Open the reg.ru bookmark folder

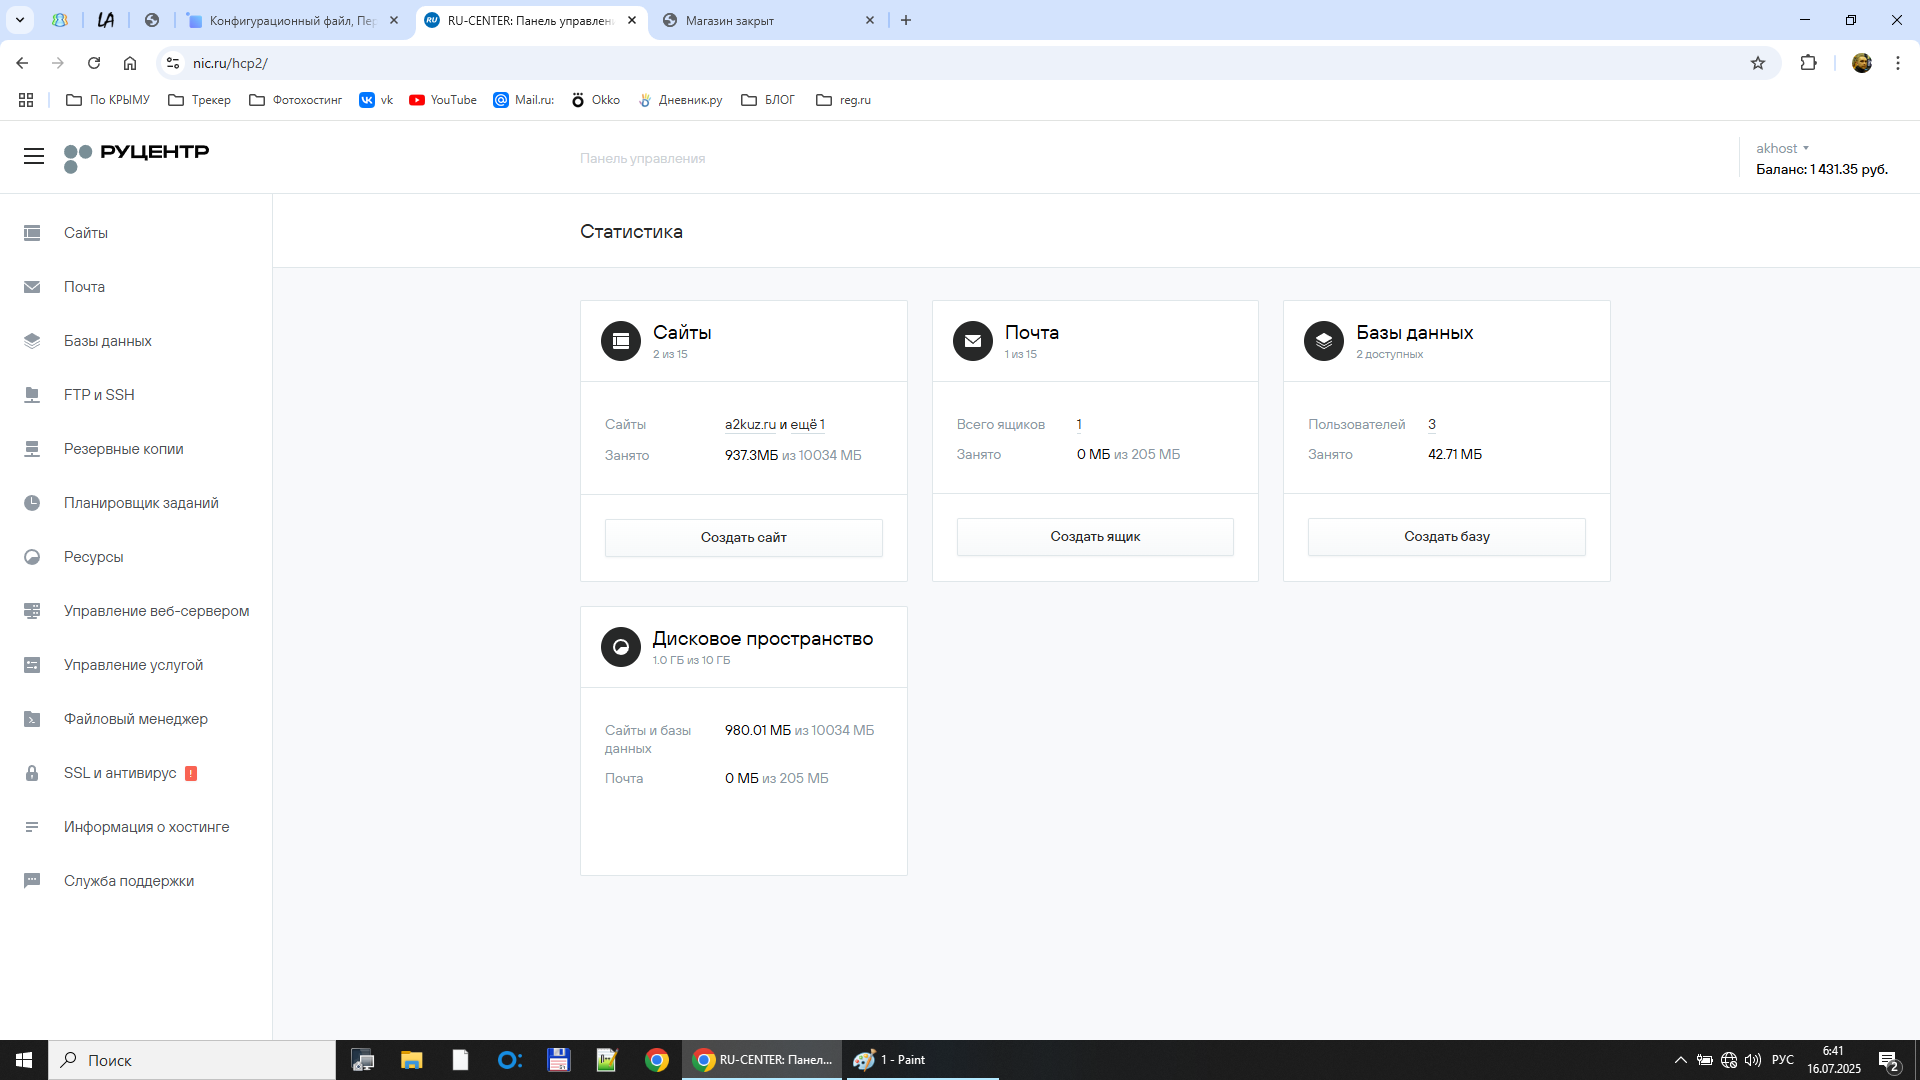(x=844, y=100)
